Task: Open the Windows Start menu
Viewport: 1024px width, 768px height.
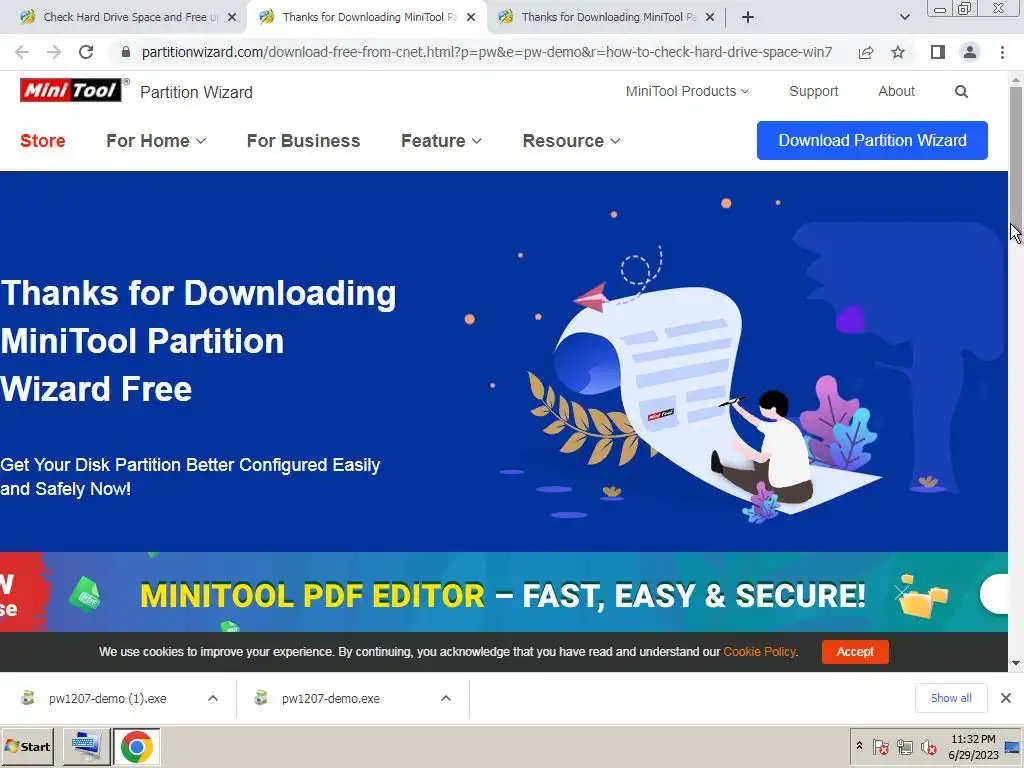Action: coord(27,746)
